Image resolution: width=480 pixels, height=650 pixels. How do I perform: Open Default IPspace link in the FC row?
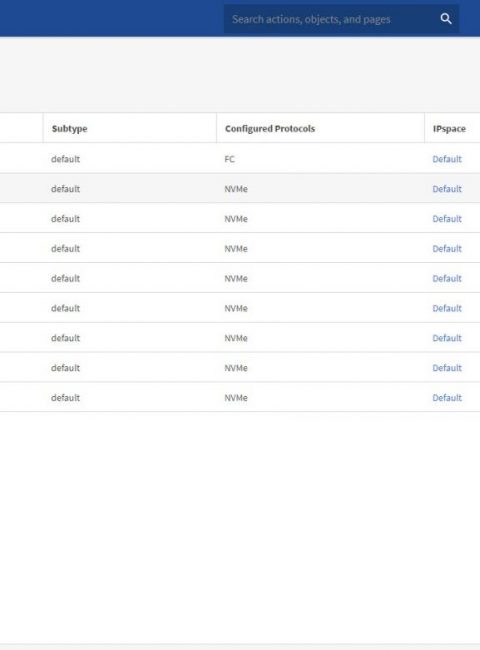tap(447, 159)
